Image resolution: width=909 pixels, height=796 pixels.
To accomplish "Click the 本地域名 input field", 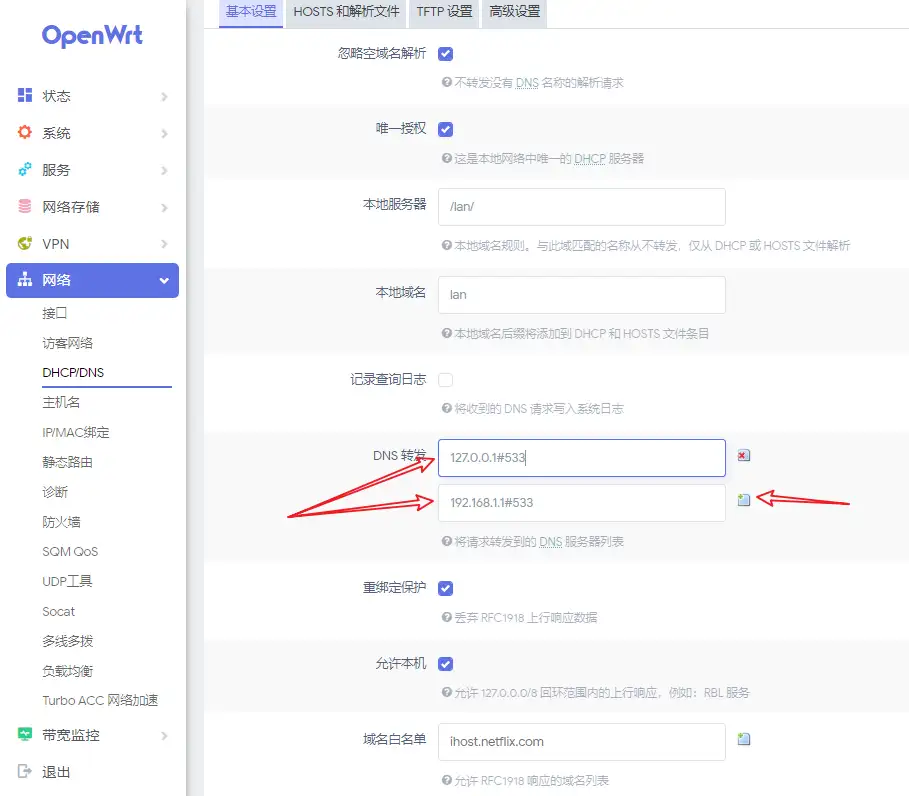I will (581, 295).
